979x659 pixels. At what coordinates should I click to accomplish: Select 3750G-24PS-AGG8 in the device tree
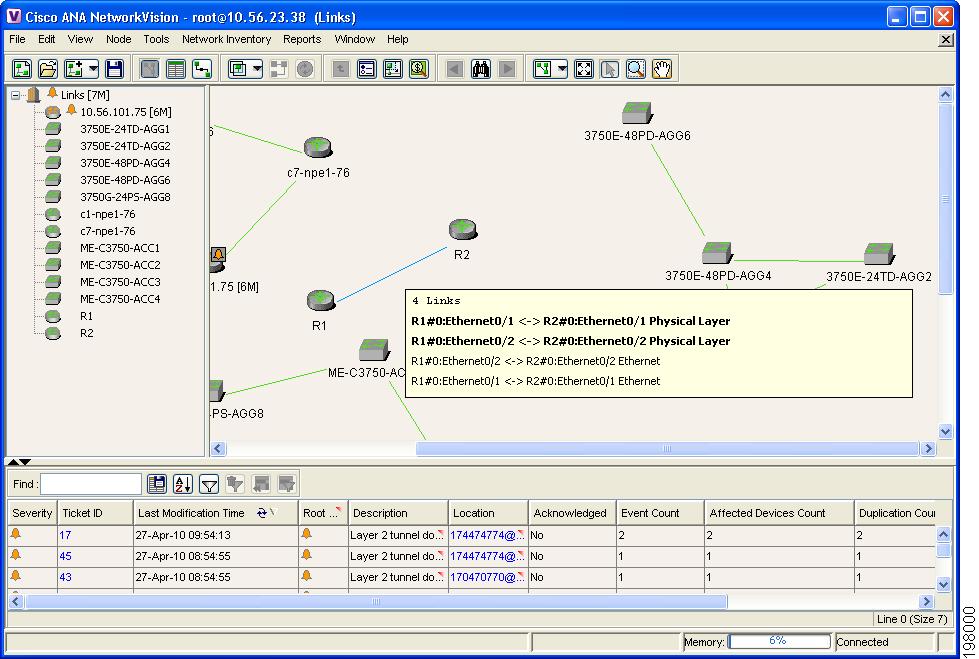click(x=125, y=197)
